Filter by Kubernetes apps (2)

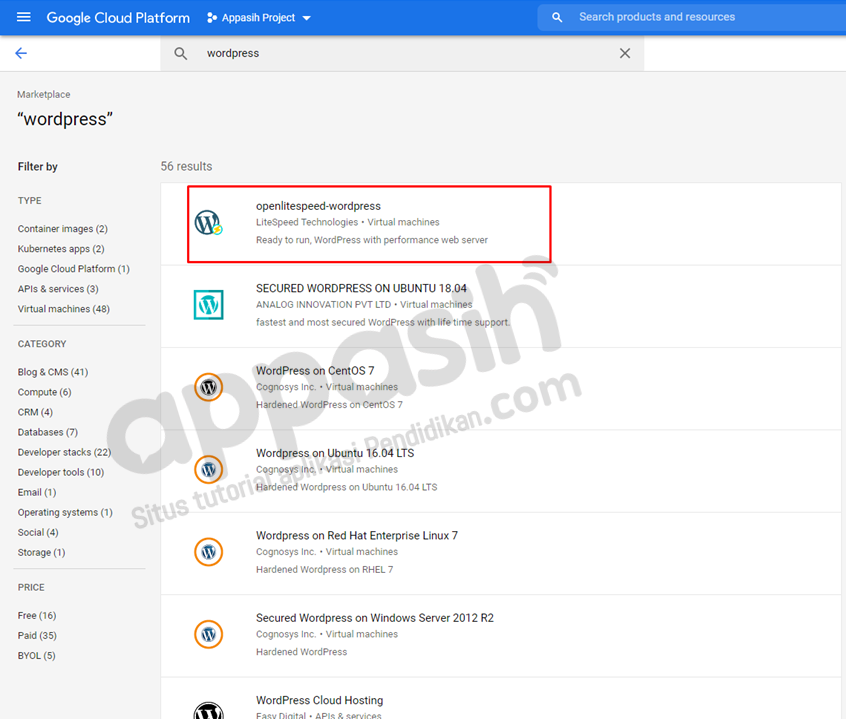tap(61, 249)
